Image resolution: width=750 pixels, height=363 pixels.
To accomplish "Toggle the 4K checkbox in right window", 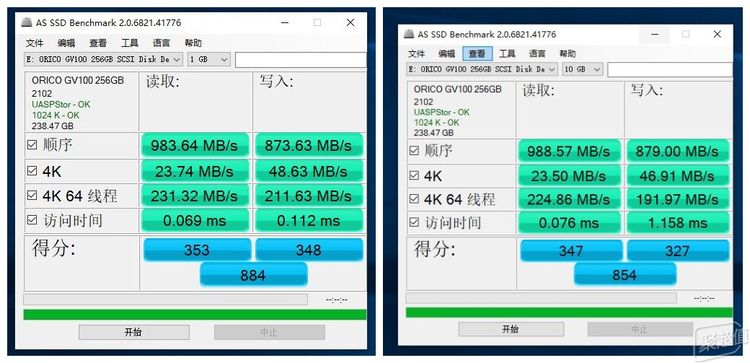I will 414,176.
